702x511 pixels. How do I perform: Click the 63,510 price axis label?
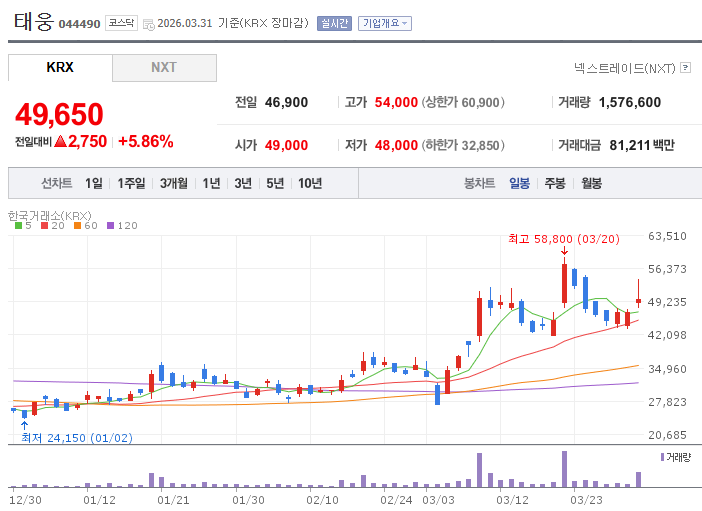point(667,236)
